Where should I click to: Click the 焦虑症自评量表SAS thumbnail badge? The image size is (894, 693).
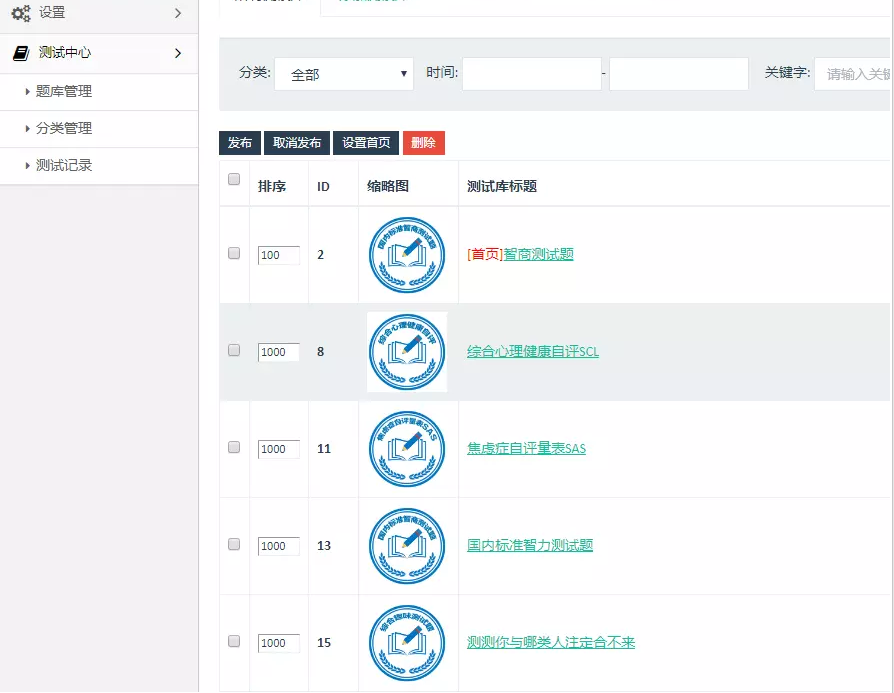[407, 449]
